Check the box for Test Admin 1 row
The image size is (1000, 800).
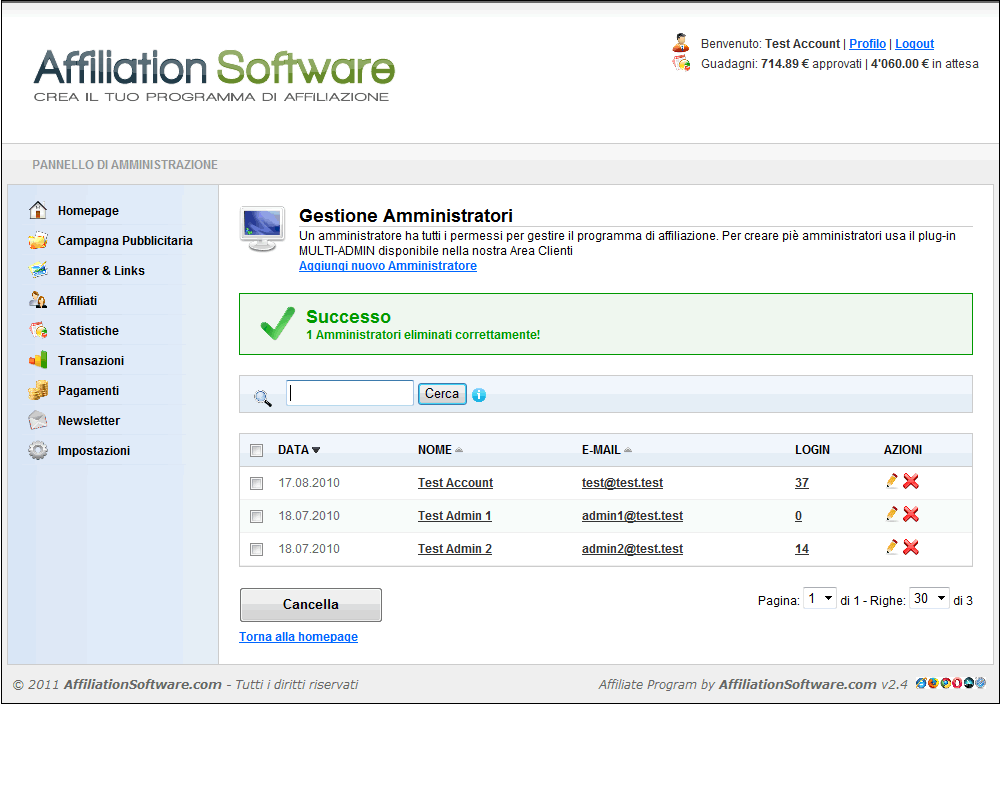click(x=256, y=516)
